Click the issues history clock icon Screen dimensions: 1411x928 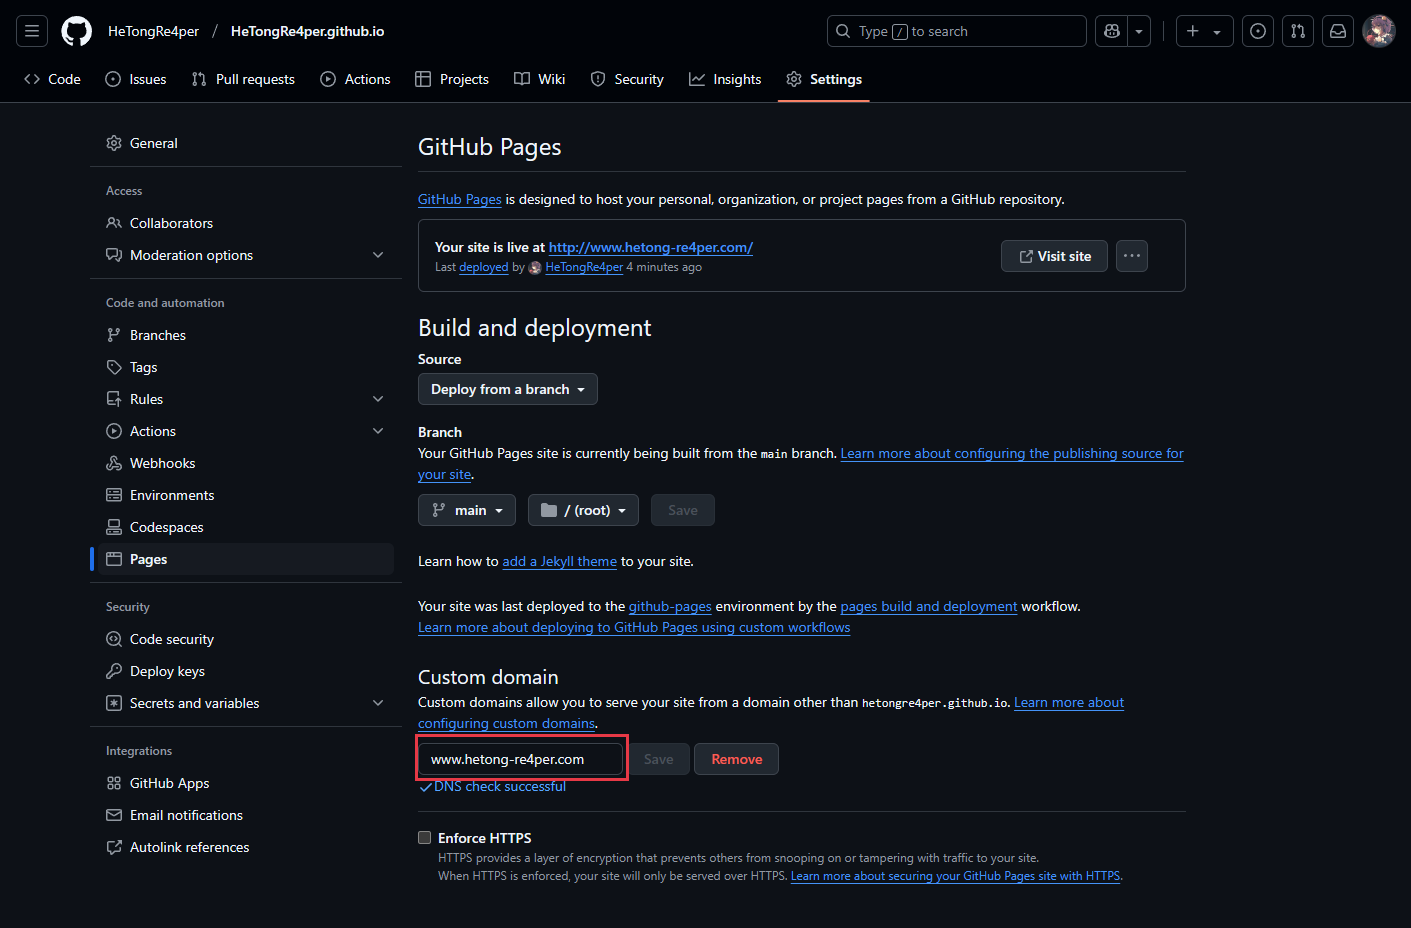[1258, 30]
